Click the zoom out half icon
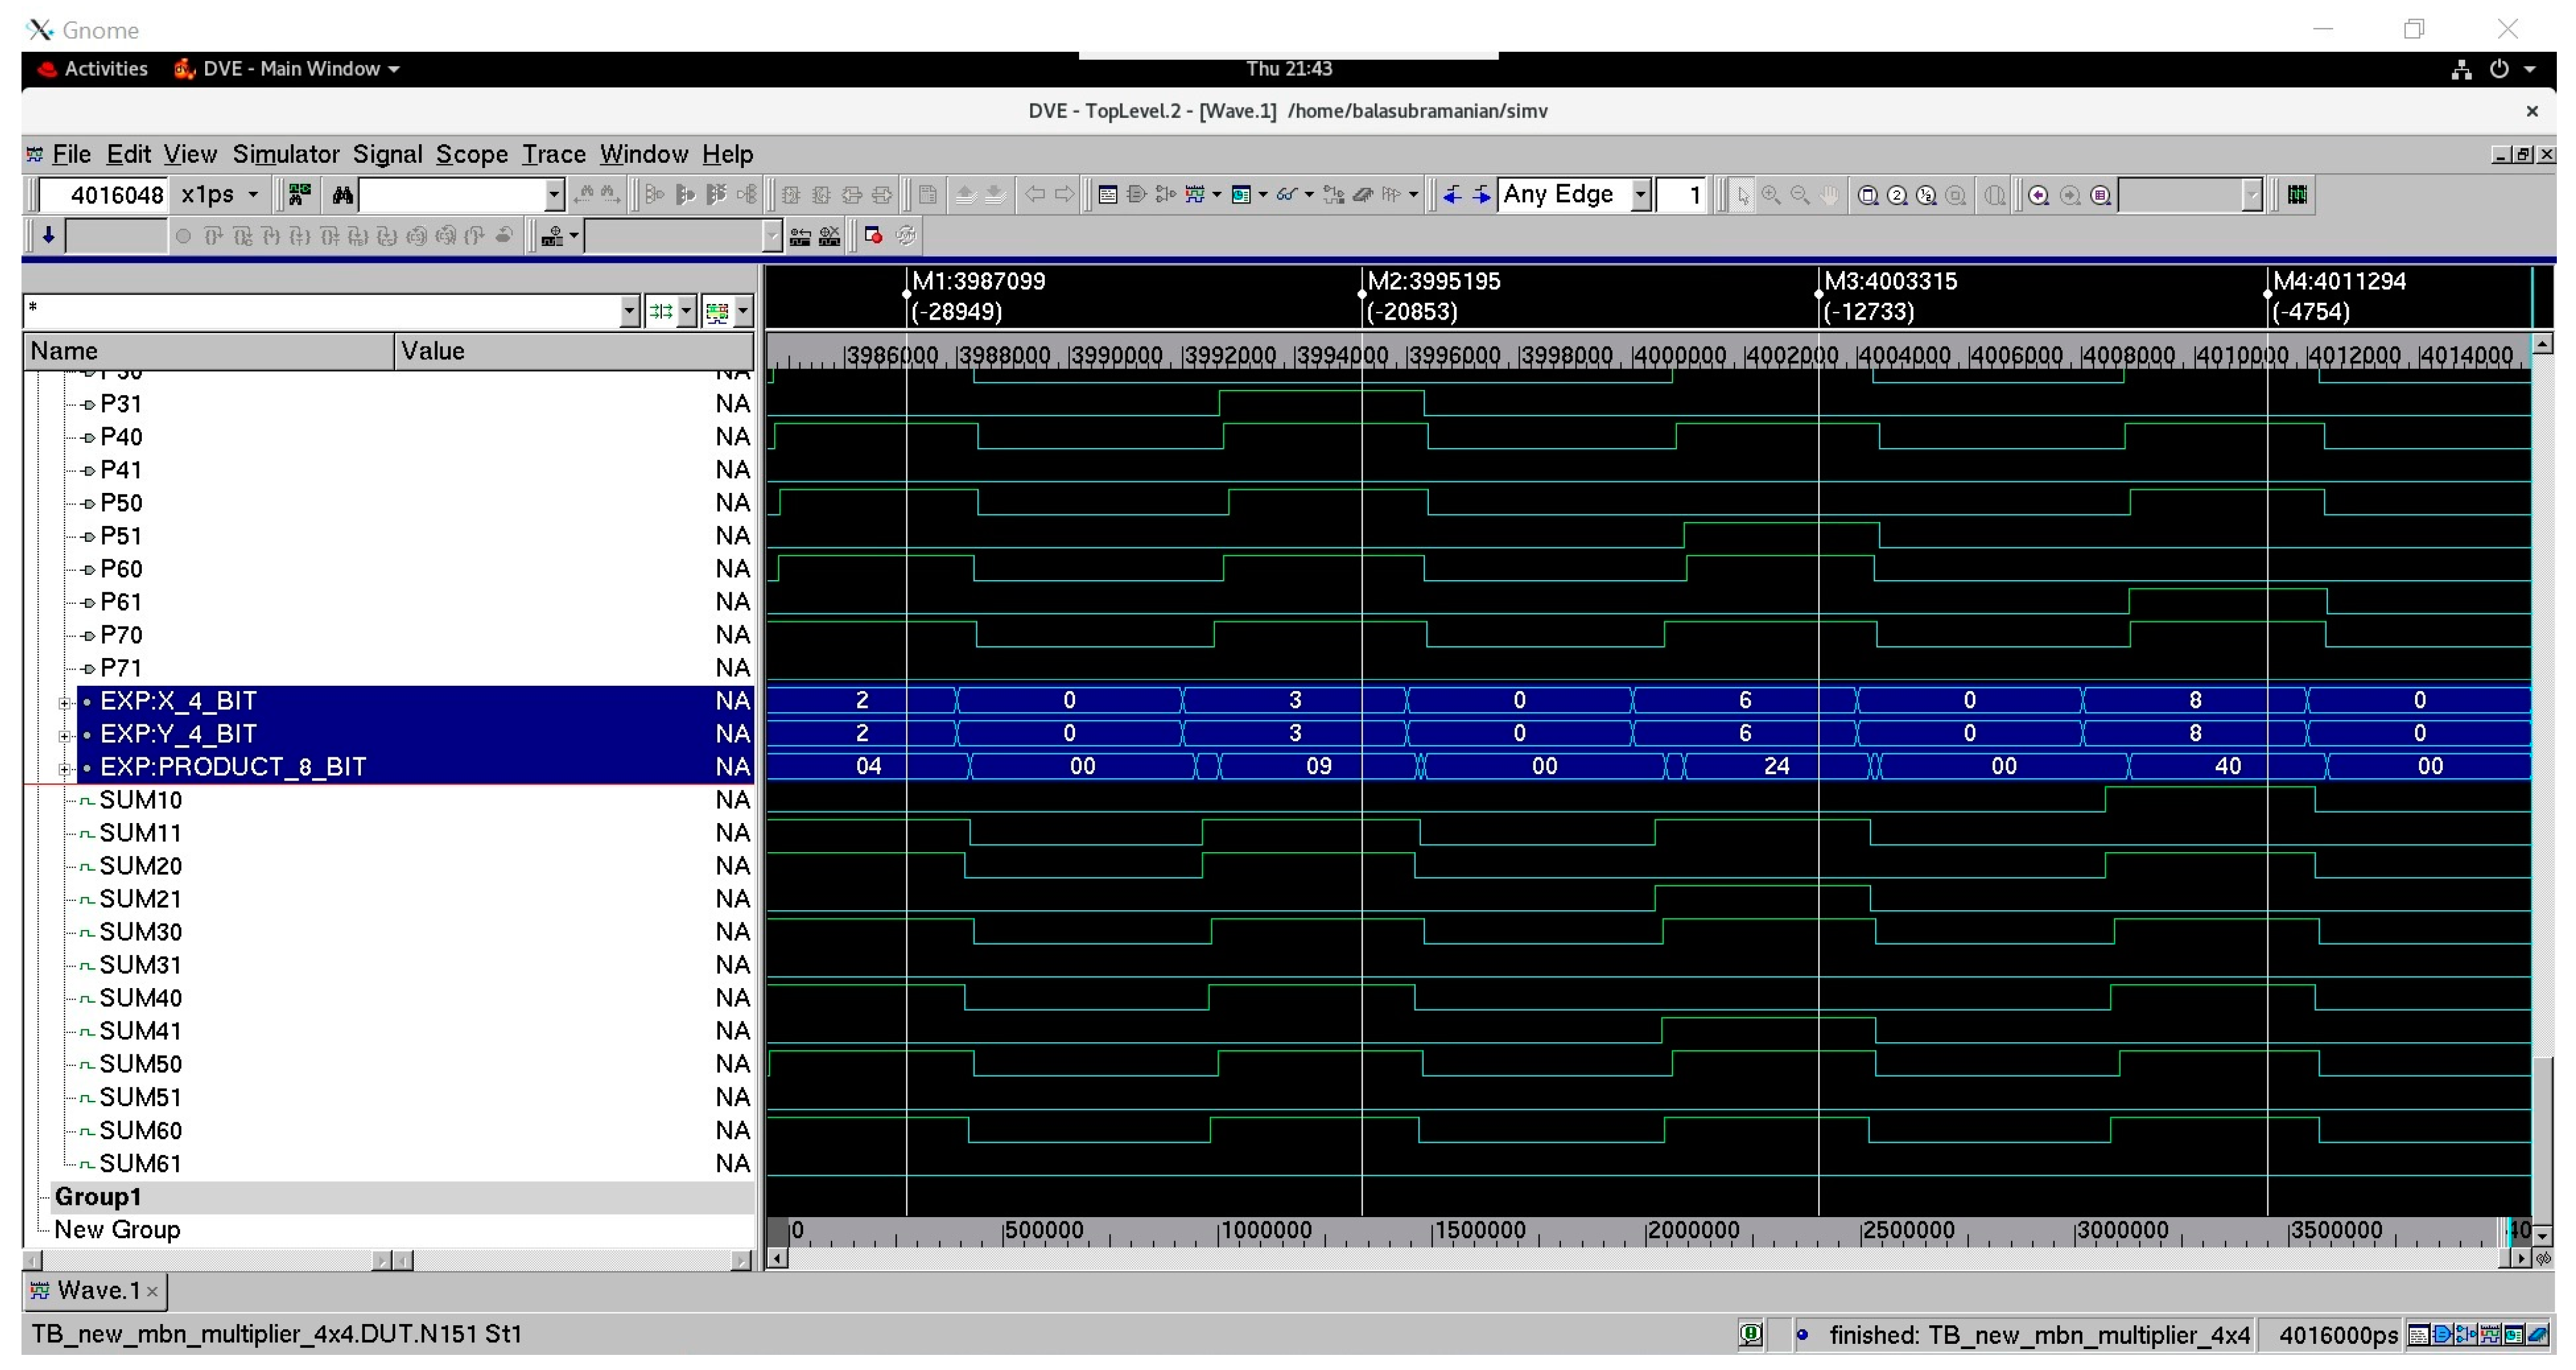 pyautogui.click(x=1926, y=195)
